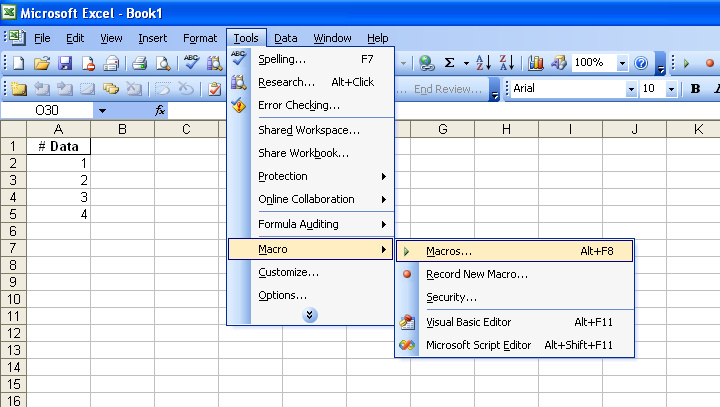Open the Insert menu
This screenshot has width=720, height=407.
point(152,38)
